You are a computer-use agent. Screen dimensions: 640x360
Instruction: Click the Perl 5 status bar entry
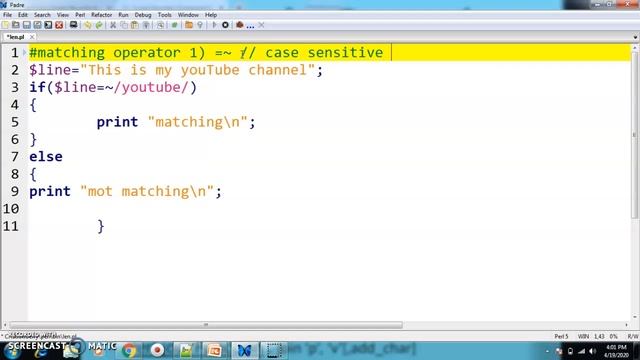(x=561, y=336)
